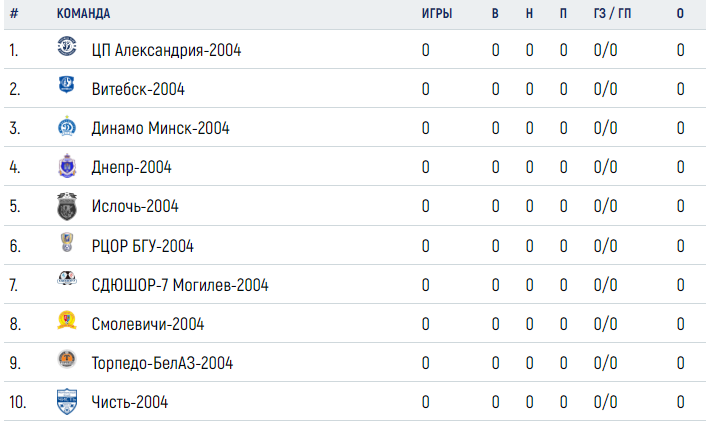
Task: Click the ЦП Александрия-2004 team logo
Action: (67, 46)
